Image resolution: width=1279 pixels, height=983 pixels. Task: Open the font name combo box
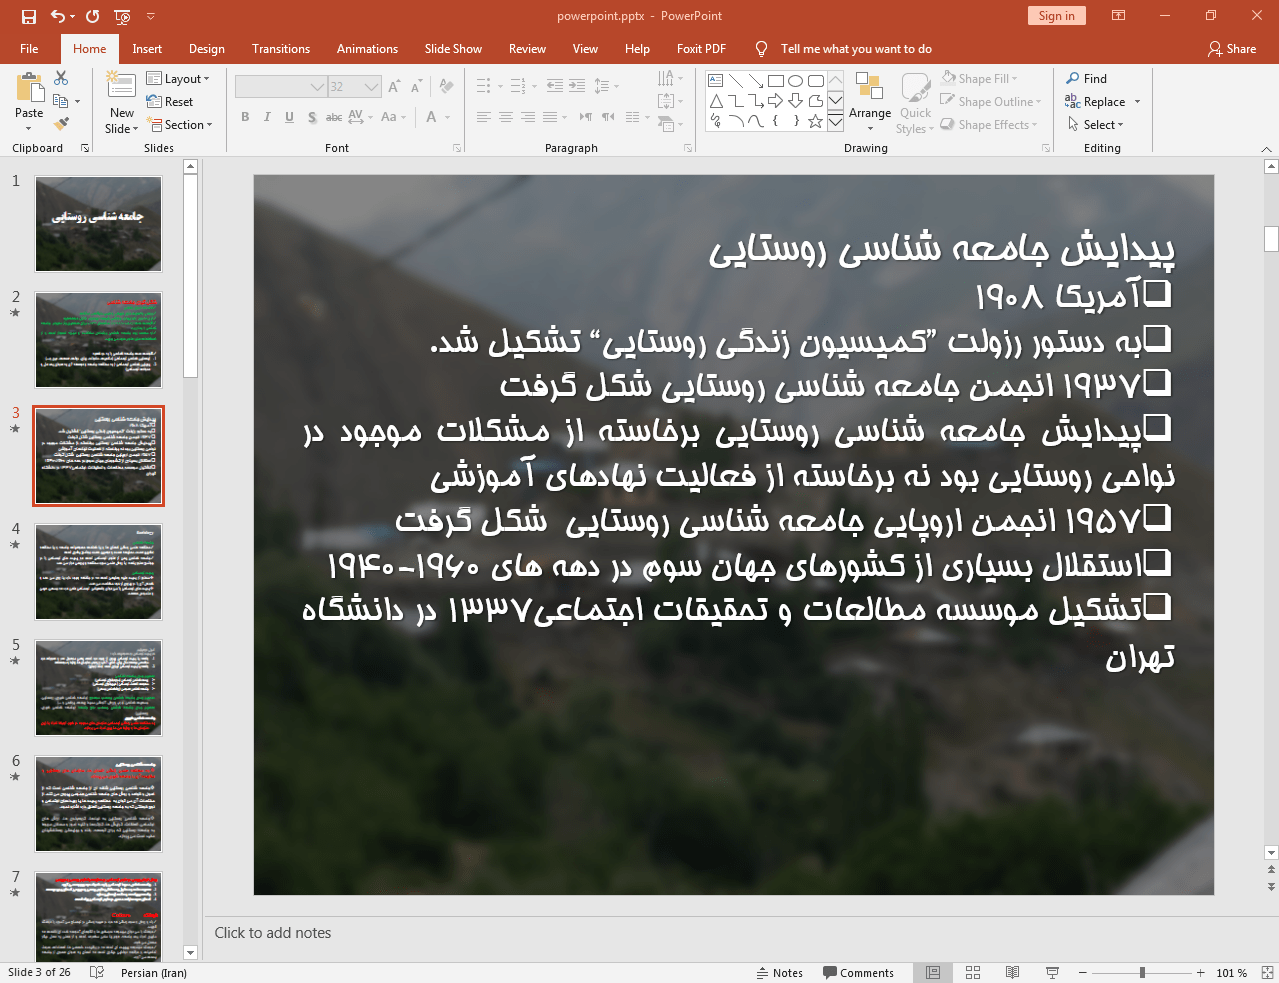tap(281, 87)
